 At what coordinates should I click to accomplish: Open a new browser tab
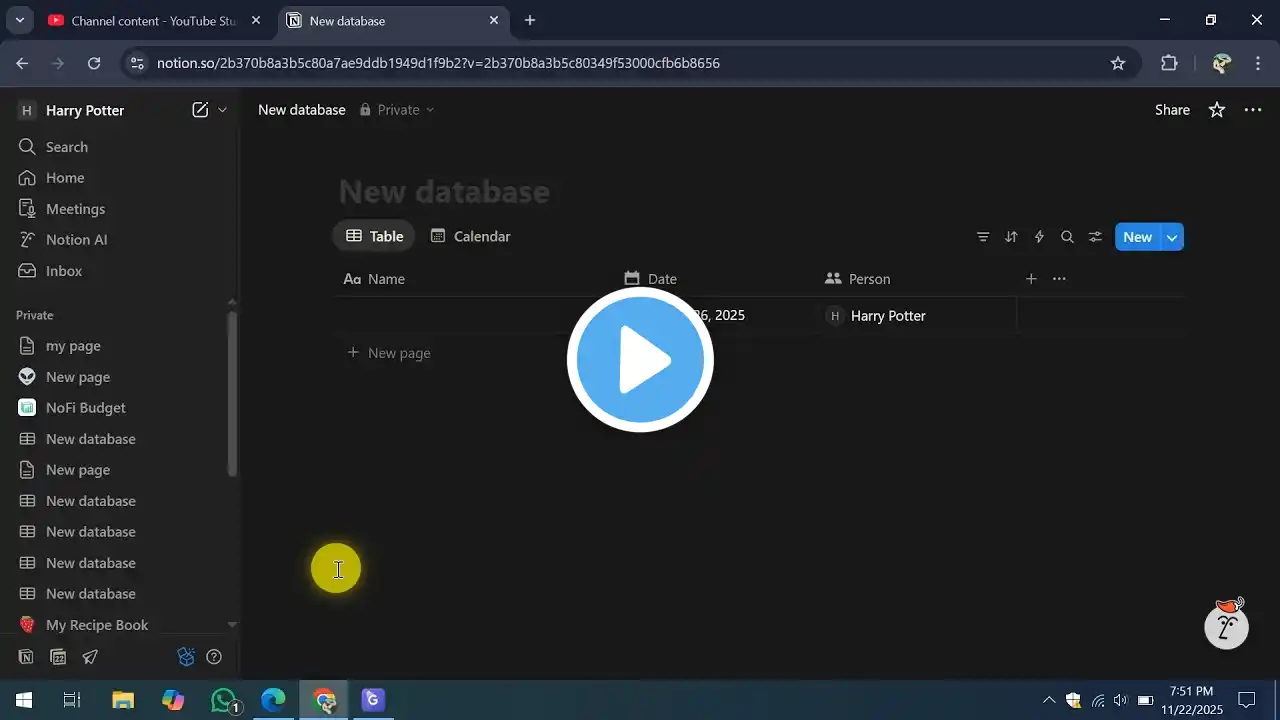click(x=530, y=20)
